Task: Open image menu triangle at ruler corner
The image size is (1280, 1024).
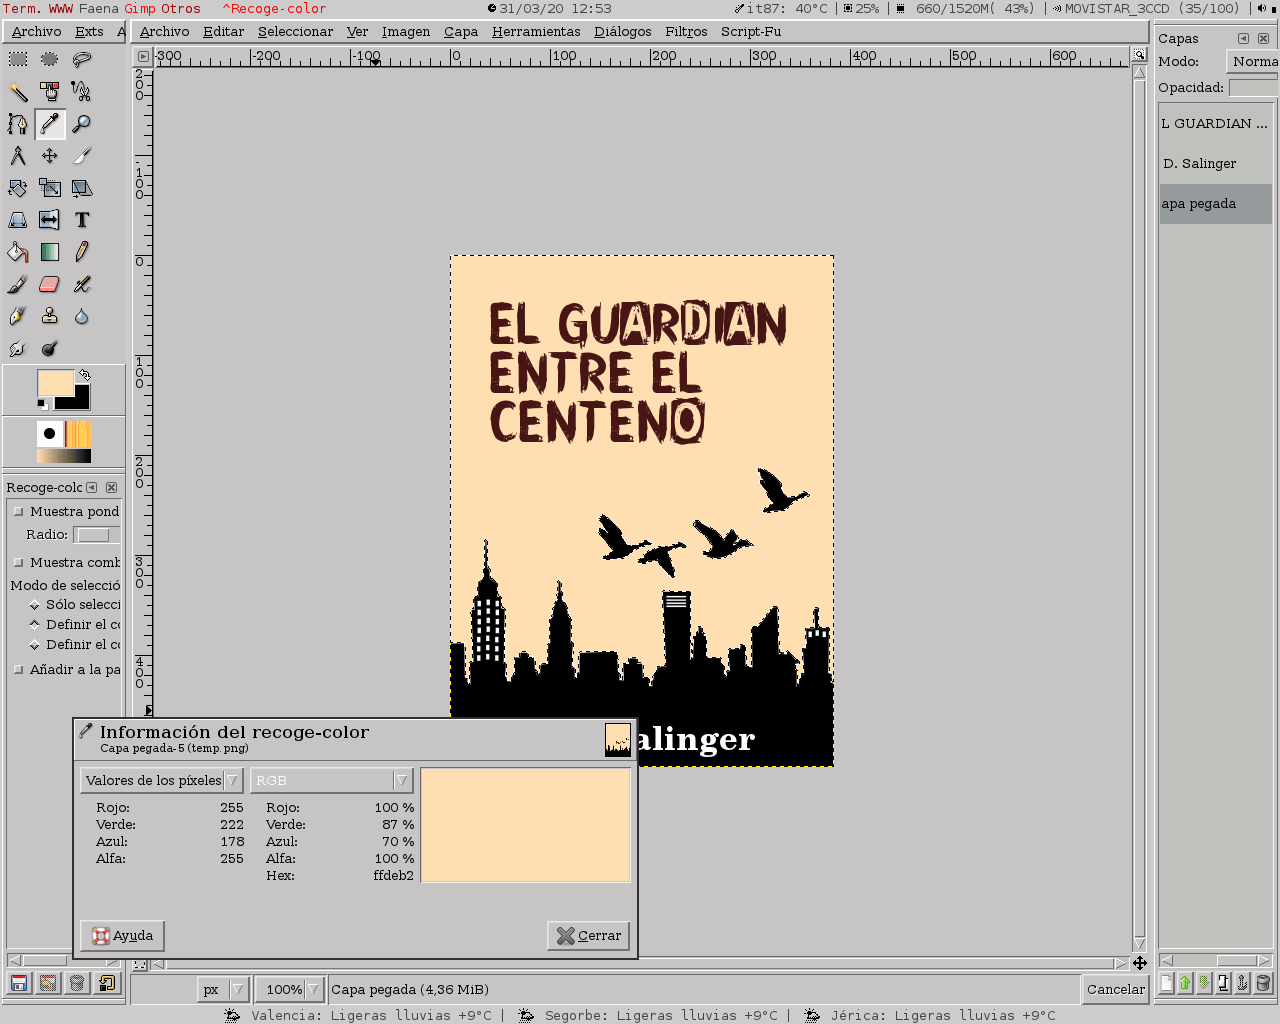Action: (143, 56)
